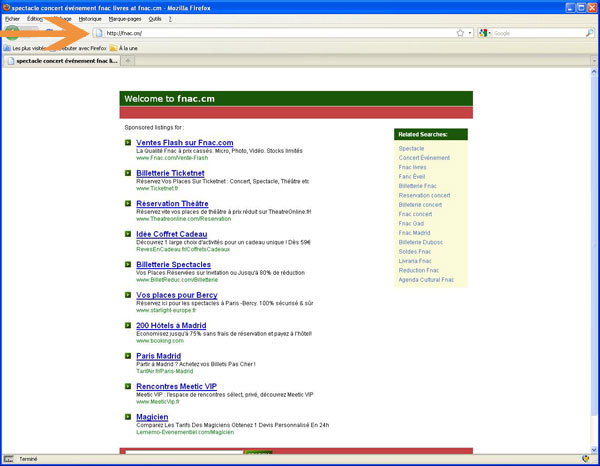This screenshot has height=466, width=600.
Task: Open Réservation Théâtre link
Action: [x=172, y=204]
